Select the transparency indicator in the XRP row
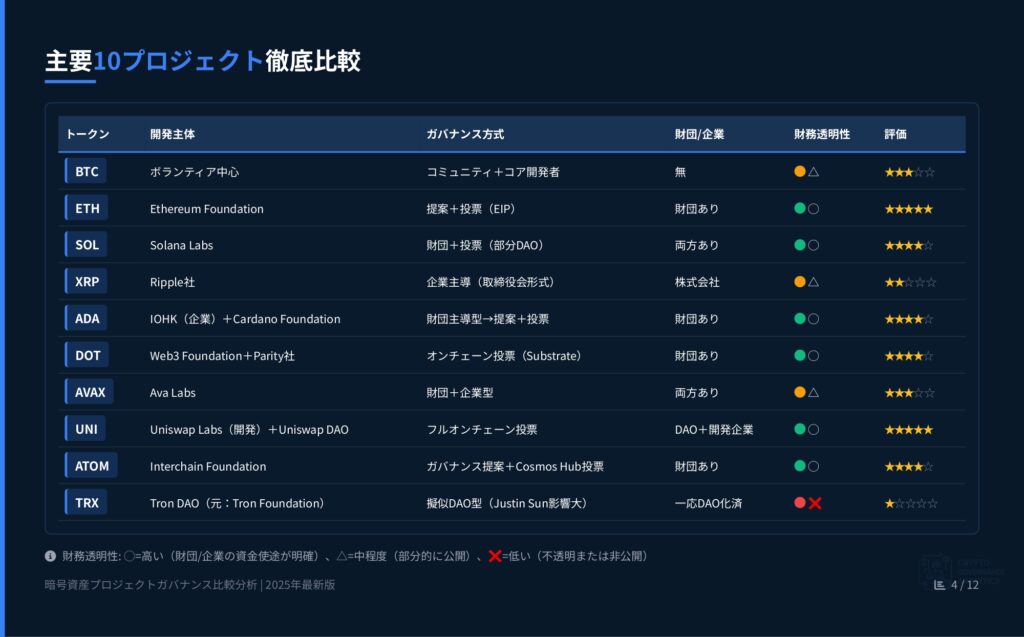Screen dimensions: 1024x637 click(x=807, y=282)
